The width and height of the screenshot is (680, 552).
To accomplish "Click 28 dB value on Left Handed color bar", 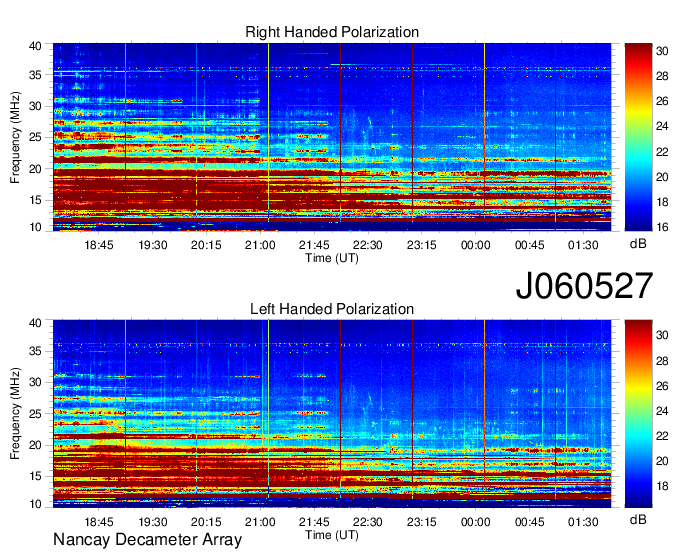I will [x=662, y=361].
